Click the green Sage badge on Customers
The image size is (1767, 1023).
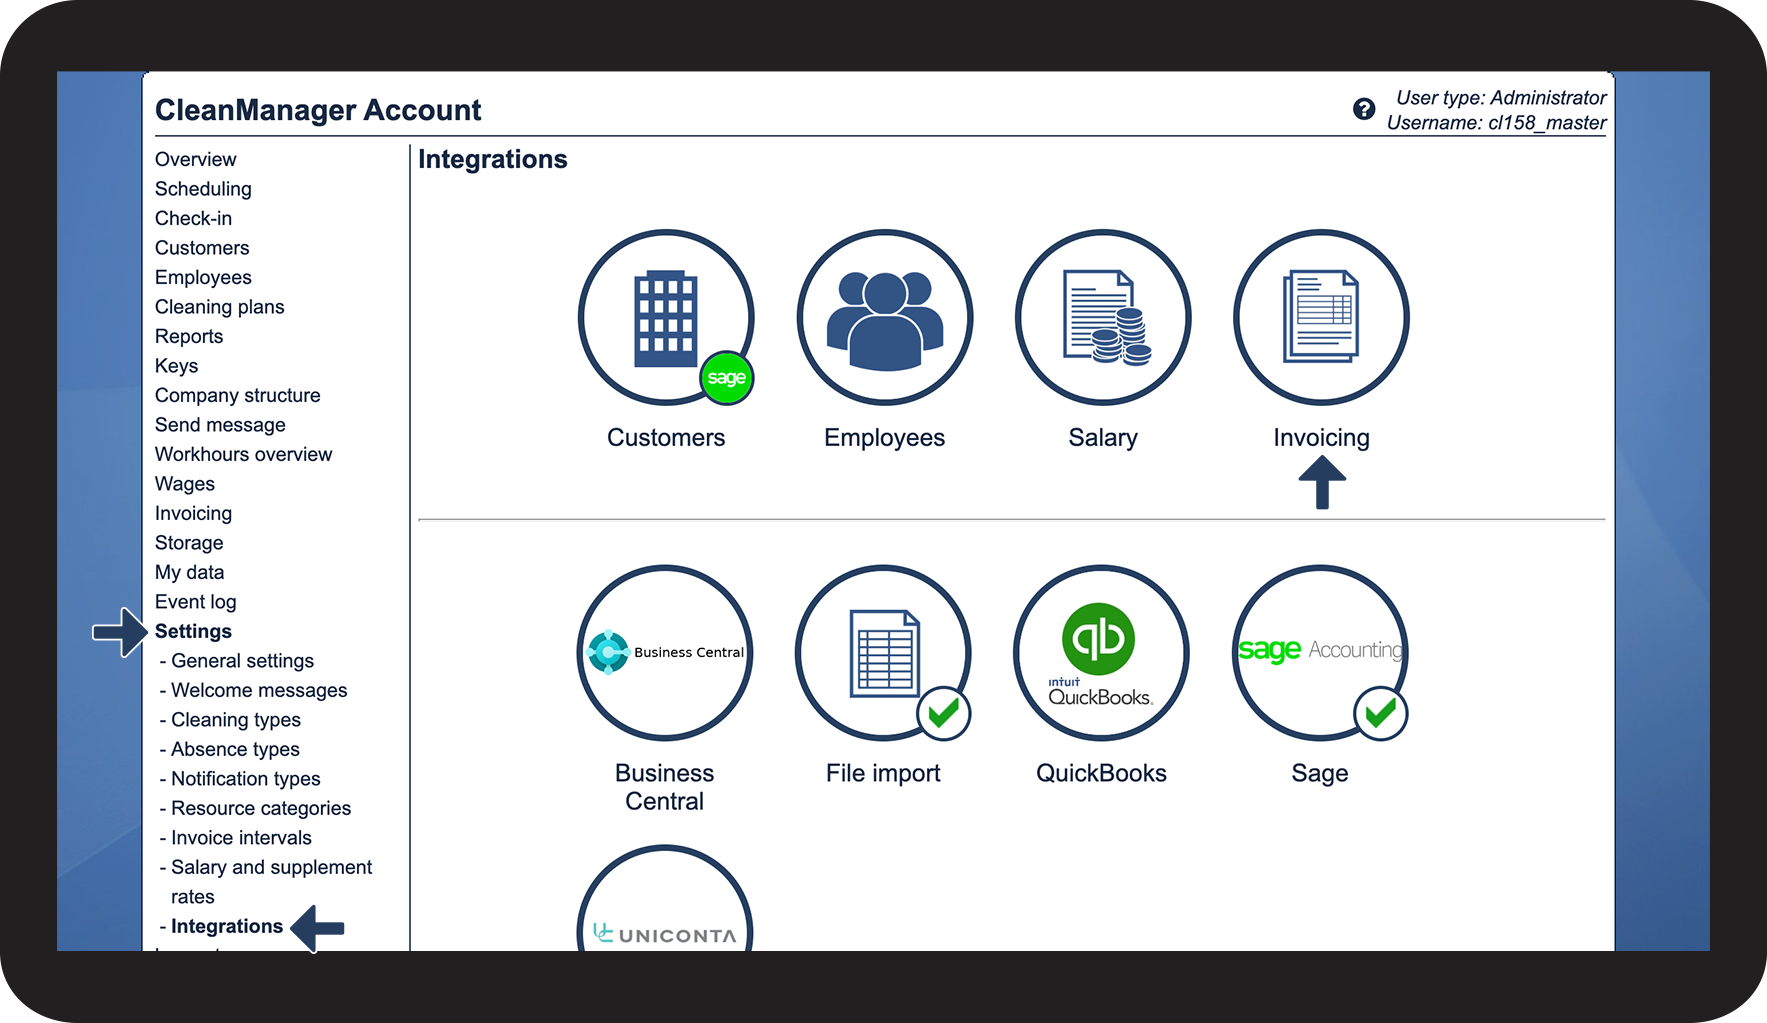727,378
